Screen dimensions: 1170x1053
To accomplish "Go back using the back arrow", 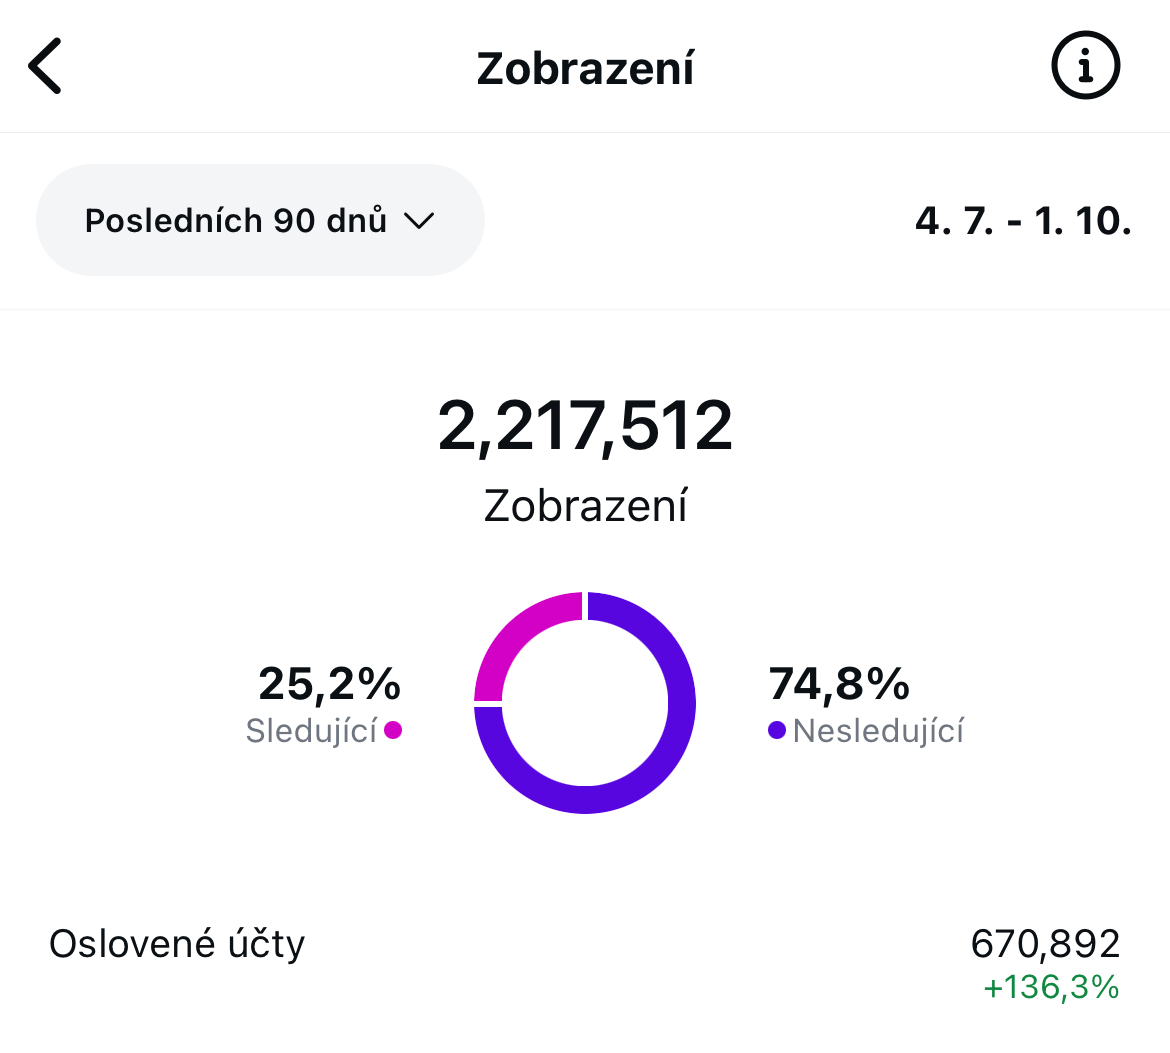I will click(45, 66).
